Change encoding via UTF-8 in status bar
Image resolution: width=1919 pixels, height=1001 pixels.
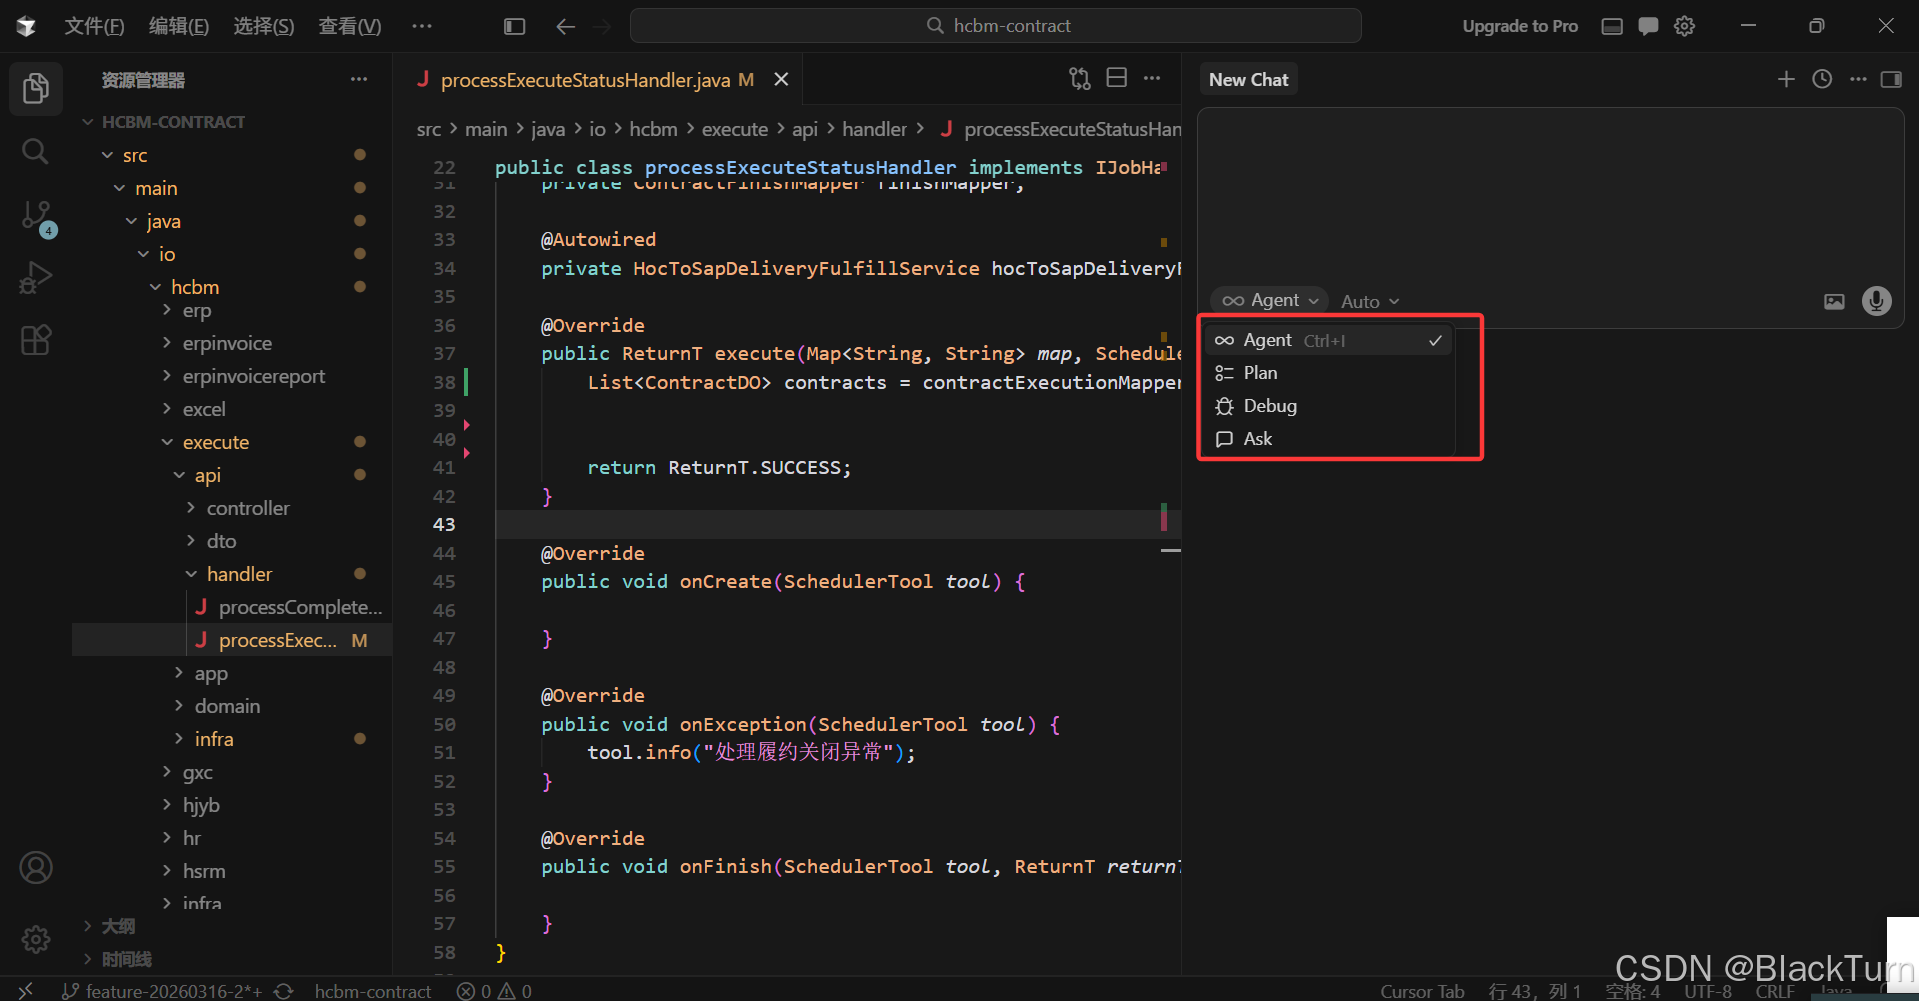1708,991
